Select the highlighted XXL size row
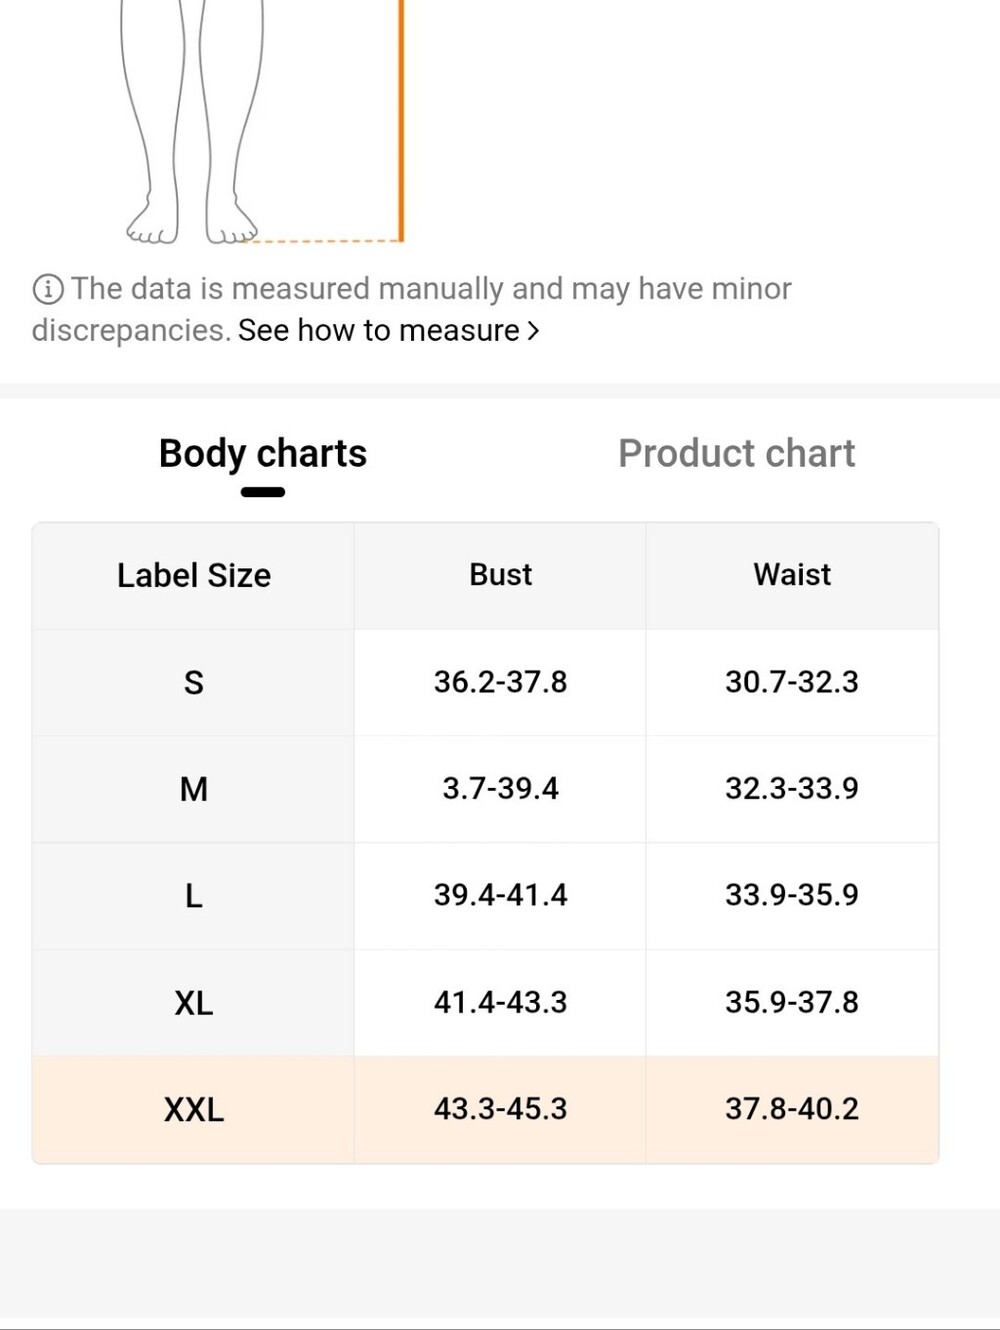Viewport: 1000px width, 1330px height. [485, 1109]
